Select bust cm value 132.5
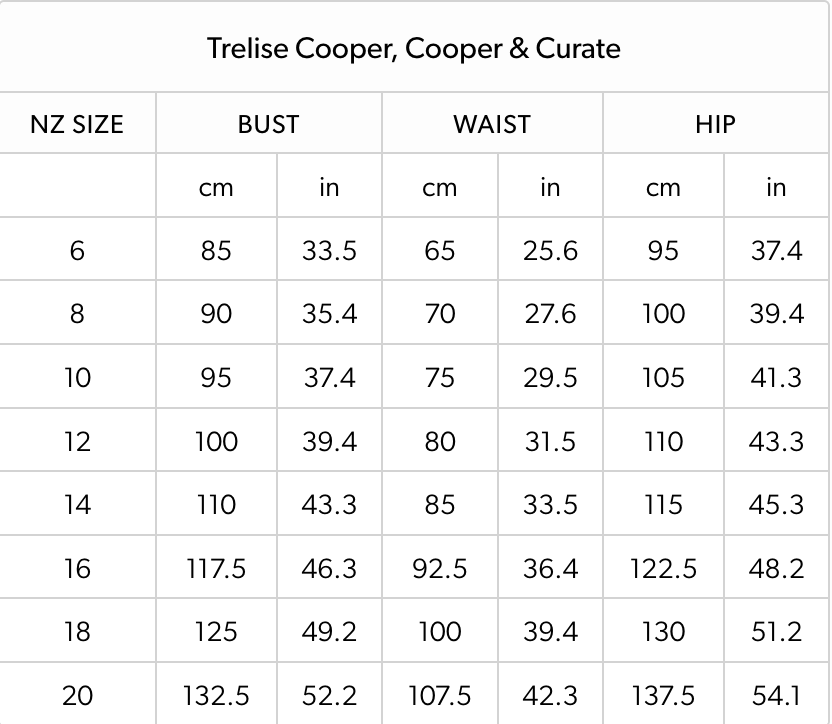The image size is (832, 724). (216, 696)
